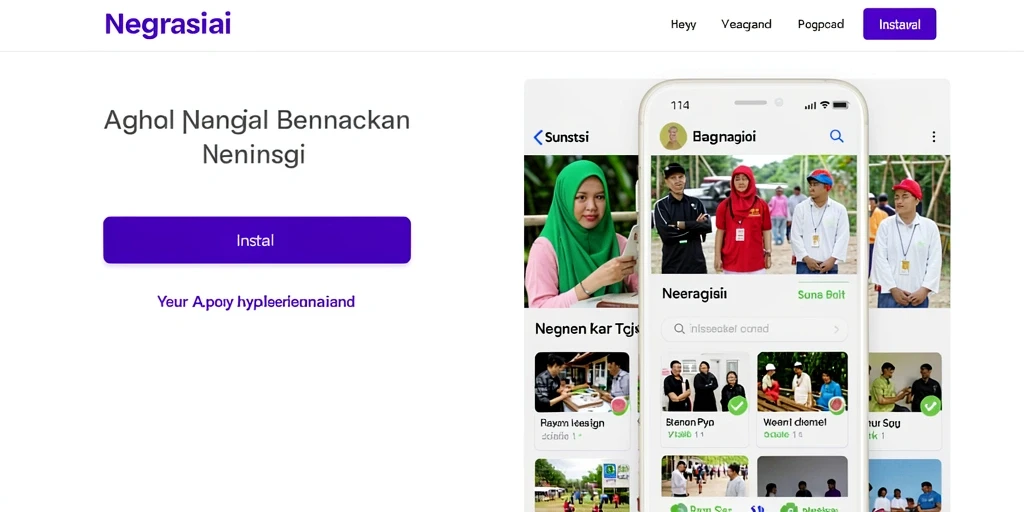Click the large purple Instal button
The width and height of the screenshot is (1024, 512).
coord(257,240)
